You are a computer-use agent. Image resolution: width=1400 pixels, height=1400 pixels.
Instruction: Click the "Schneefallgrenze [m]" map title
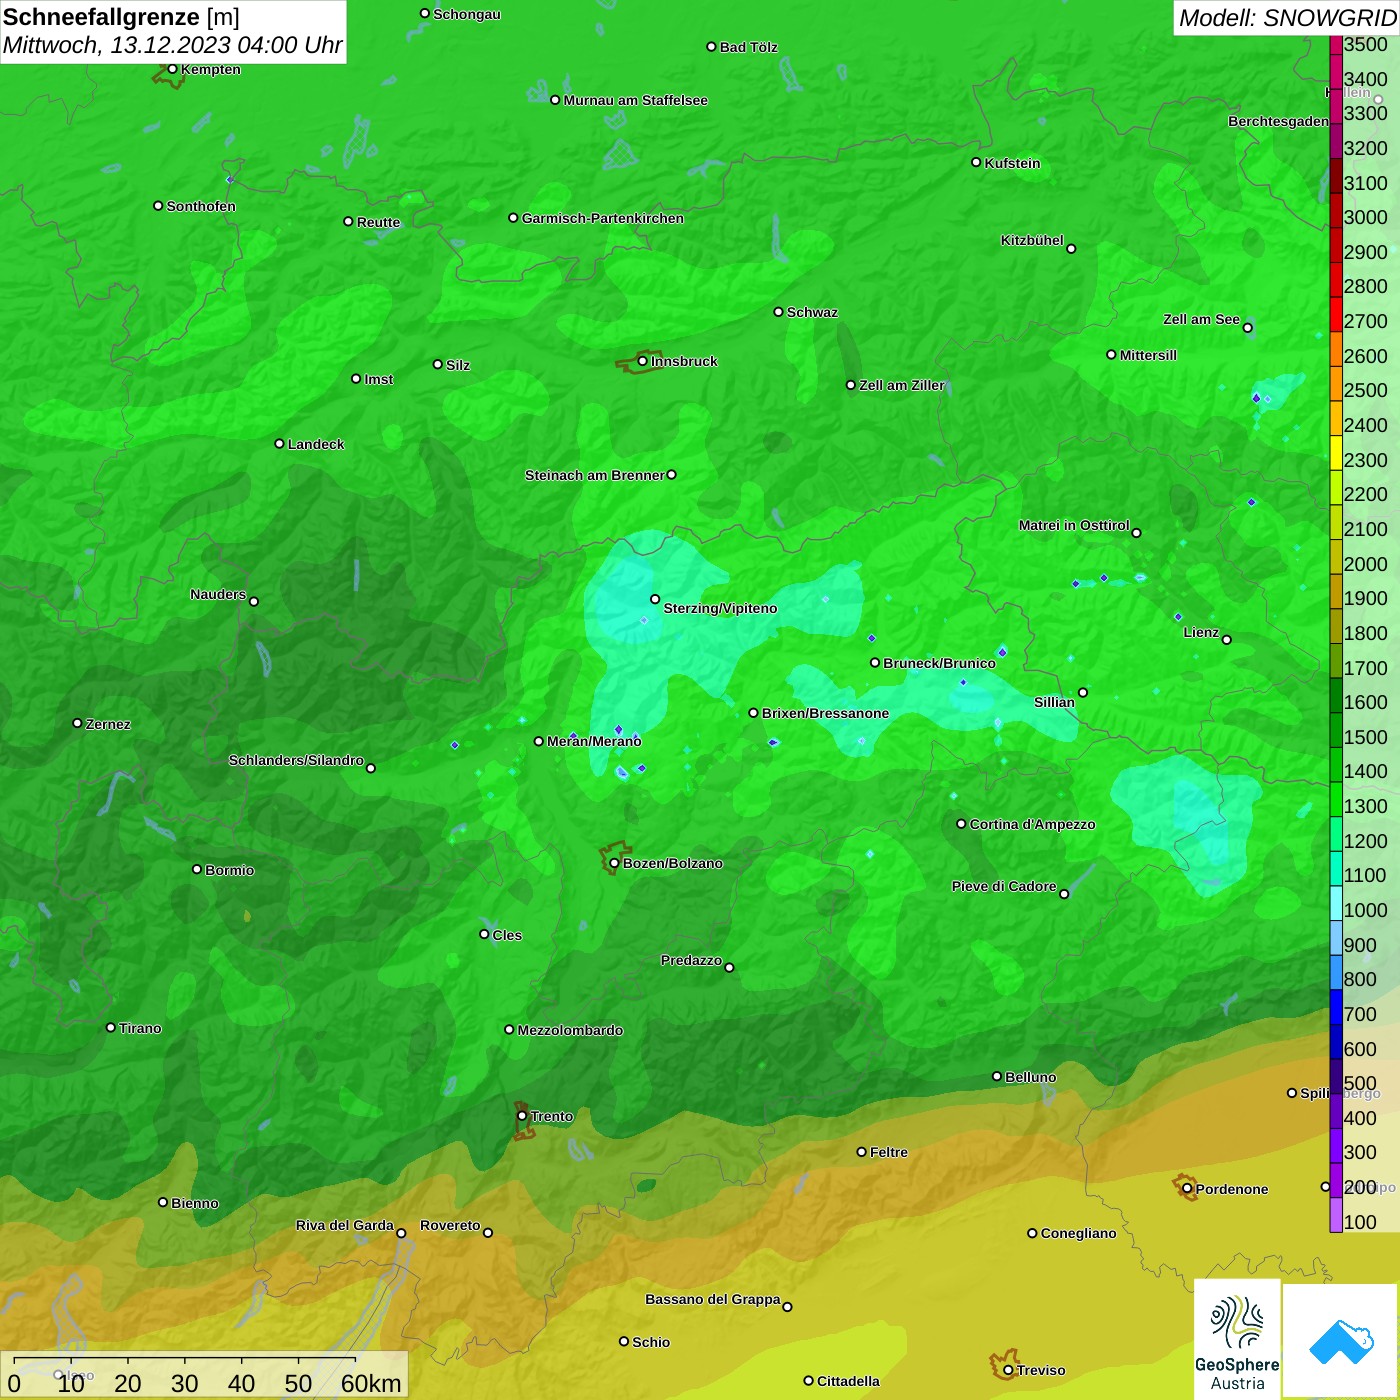click(121, 17)
